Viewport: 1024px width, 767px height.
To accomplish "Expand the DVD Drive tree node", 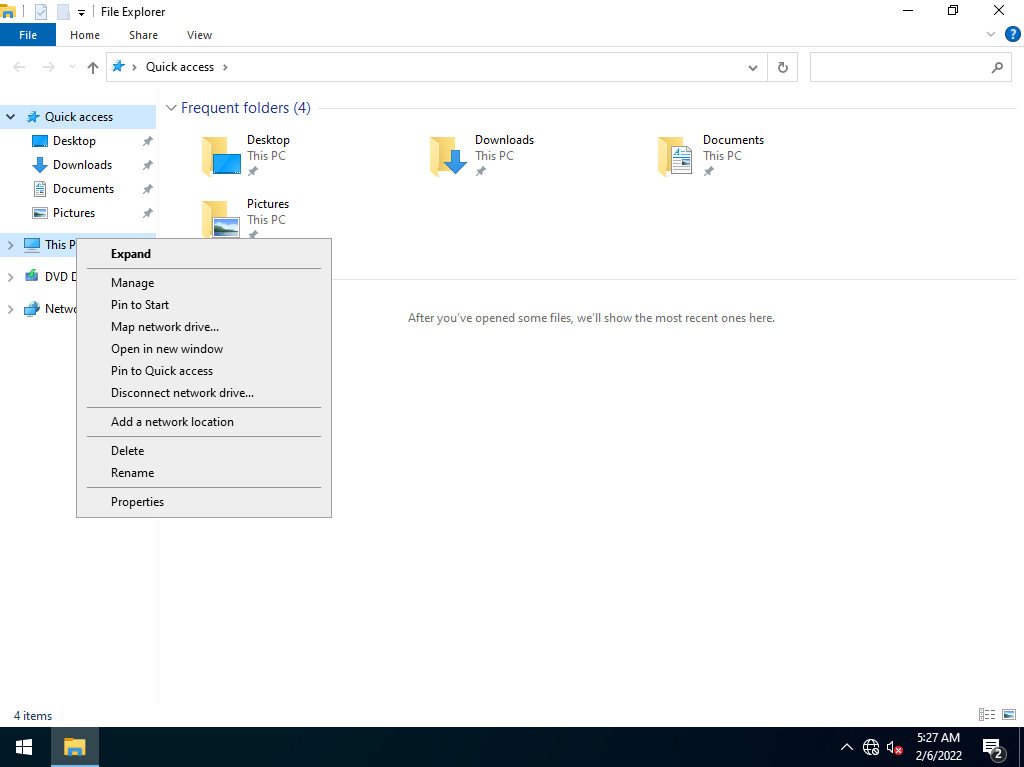I will tap(10, 277).
